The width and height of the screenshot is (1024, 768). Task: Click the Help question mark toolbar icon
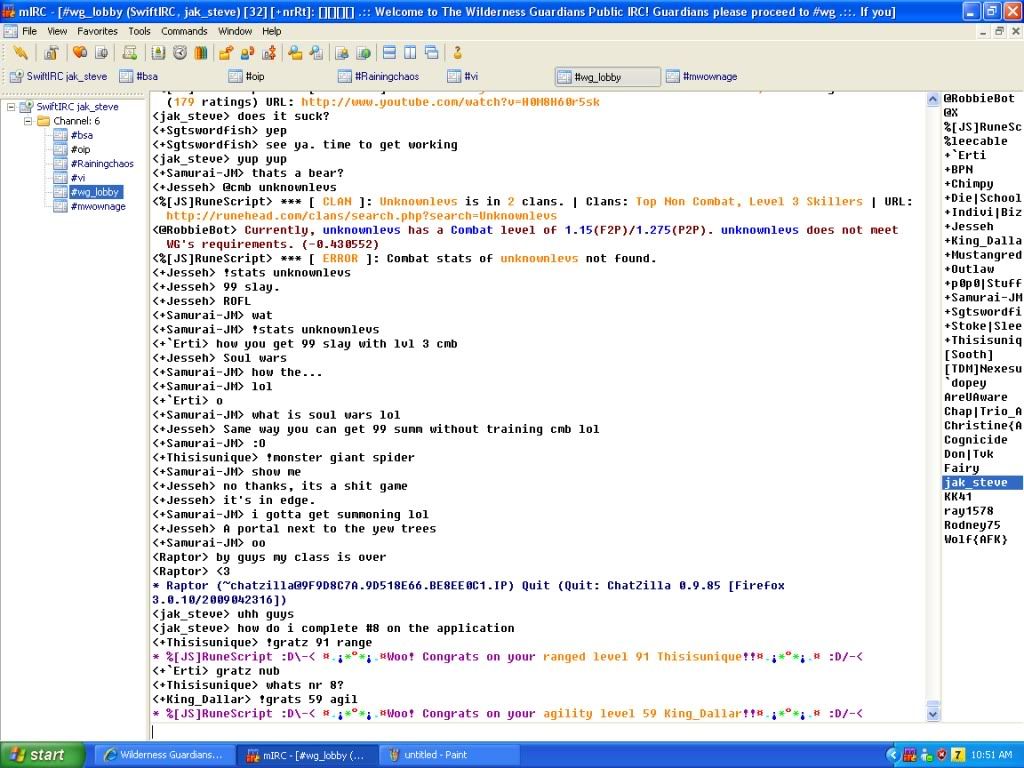(458, 53)
